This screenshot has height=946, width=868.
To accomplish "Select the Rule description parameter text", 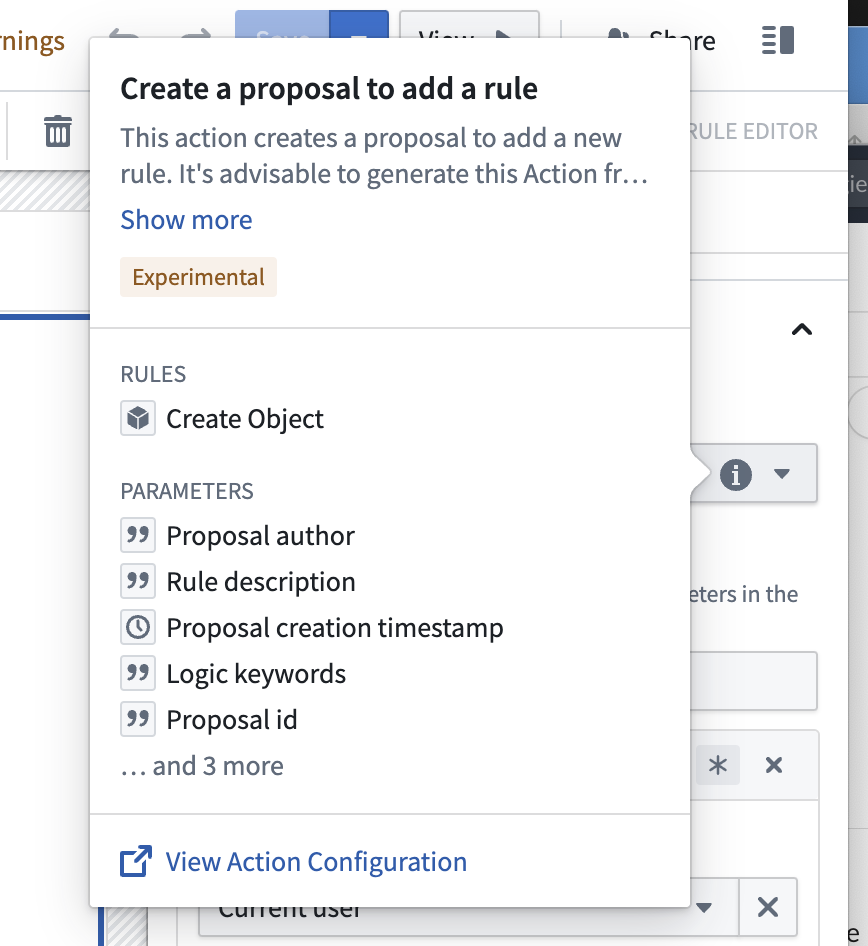I will click(261, 582).
